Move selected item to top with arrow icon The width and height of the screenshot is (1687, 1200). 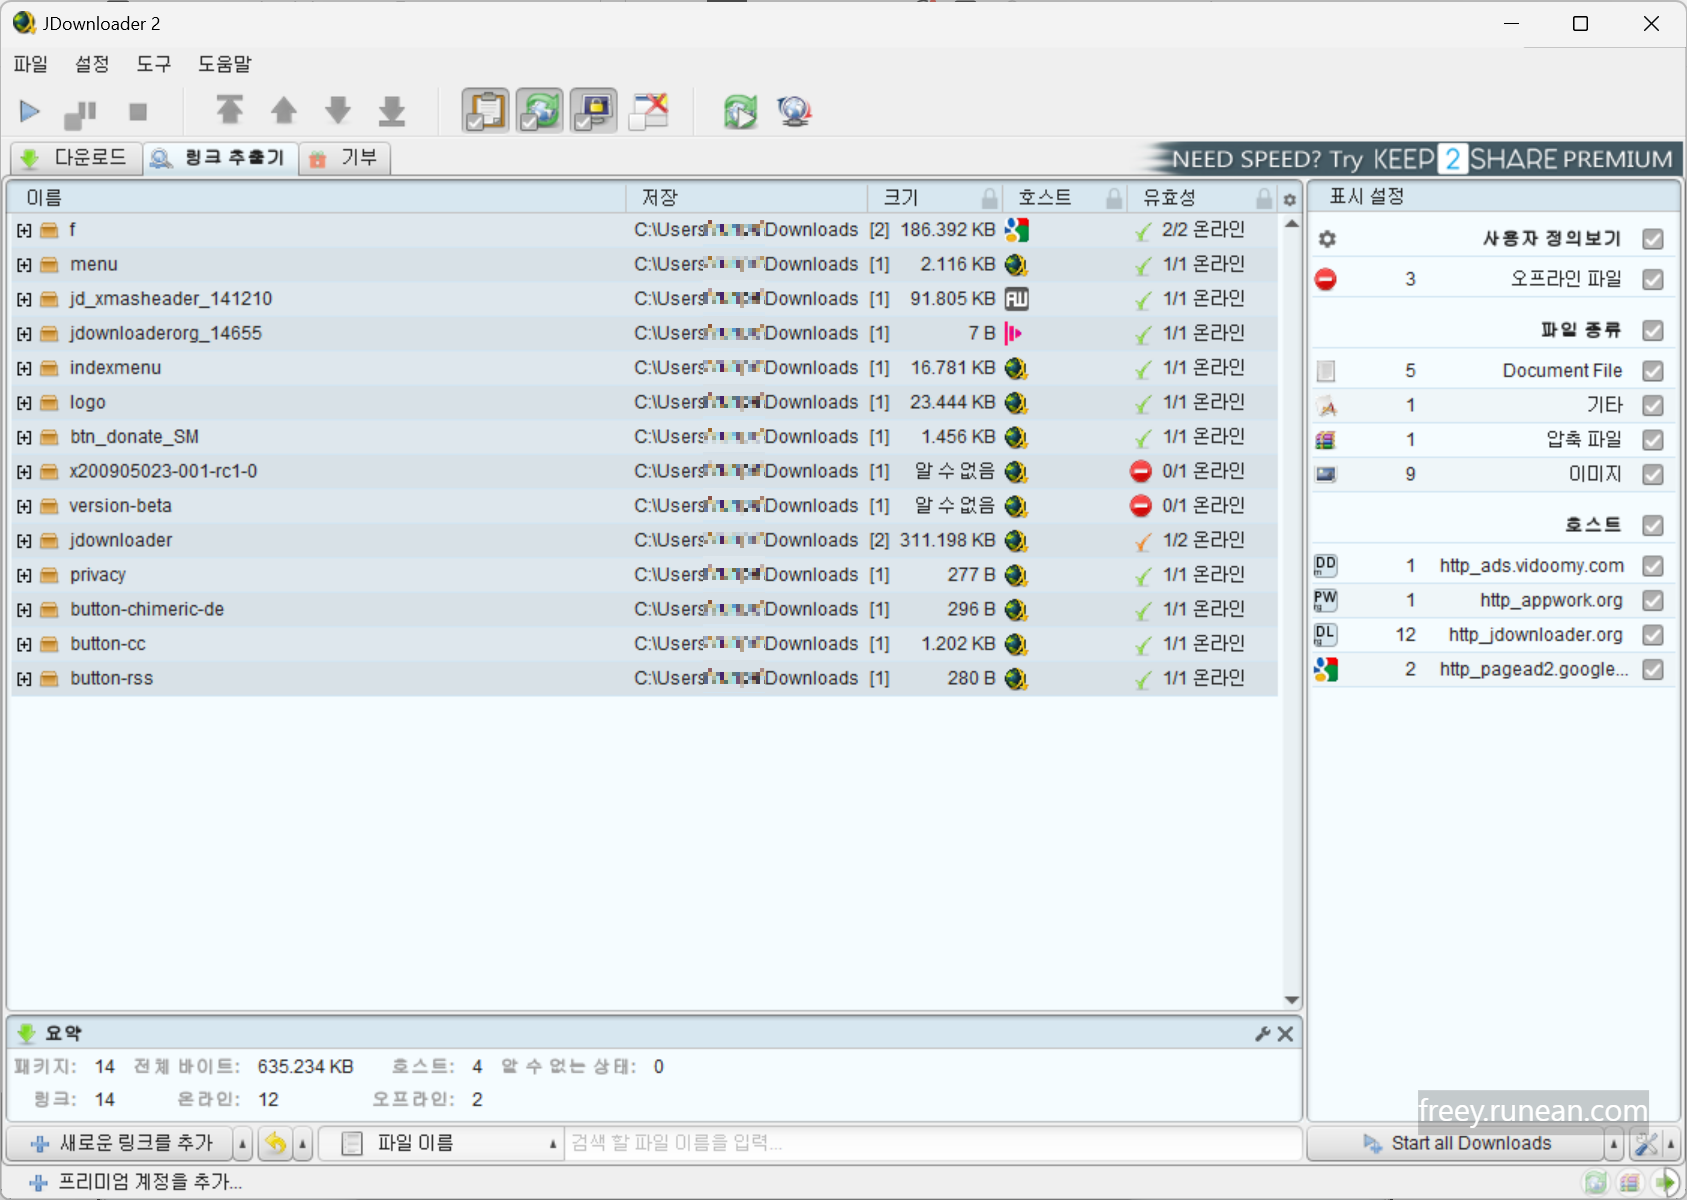(230, 111)
